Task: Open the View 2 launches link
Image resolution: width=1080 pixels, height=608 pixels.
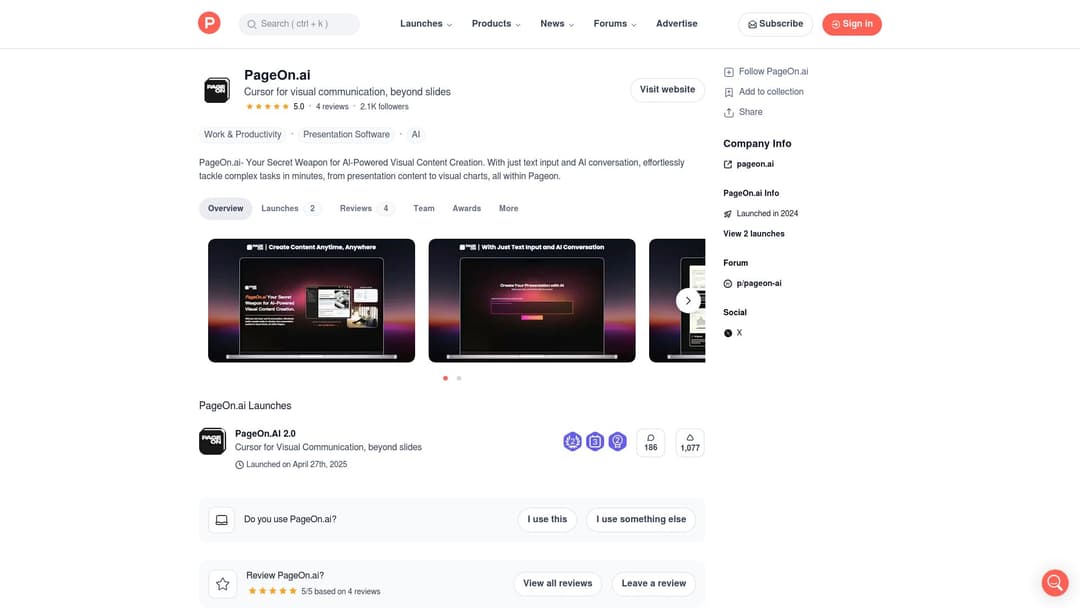Action: 754,234
